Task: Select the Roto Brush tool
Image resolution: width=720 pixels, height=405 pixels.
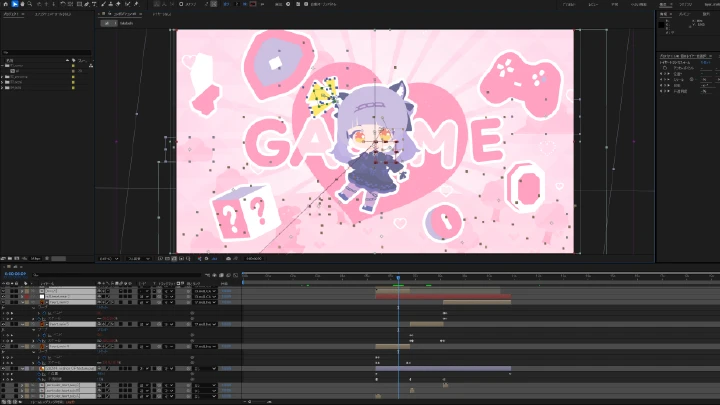Action: click(x=127, y=4)
